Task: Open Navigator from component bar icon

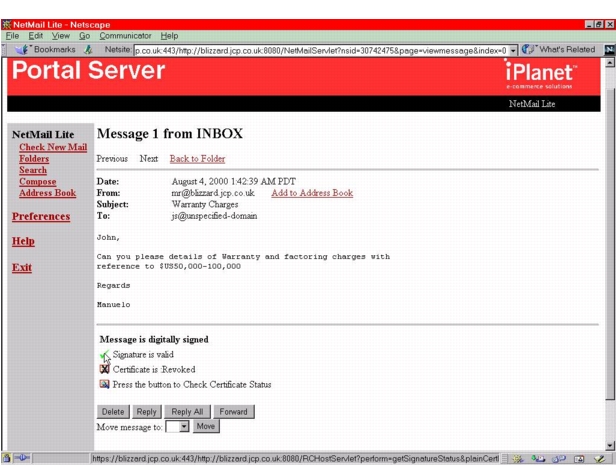Action: (x=518, y=459)
